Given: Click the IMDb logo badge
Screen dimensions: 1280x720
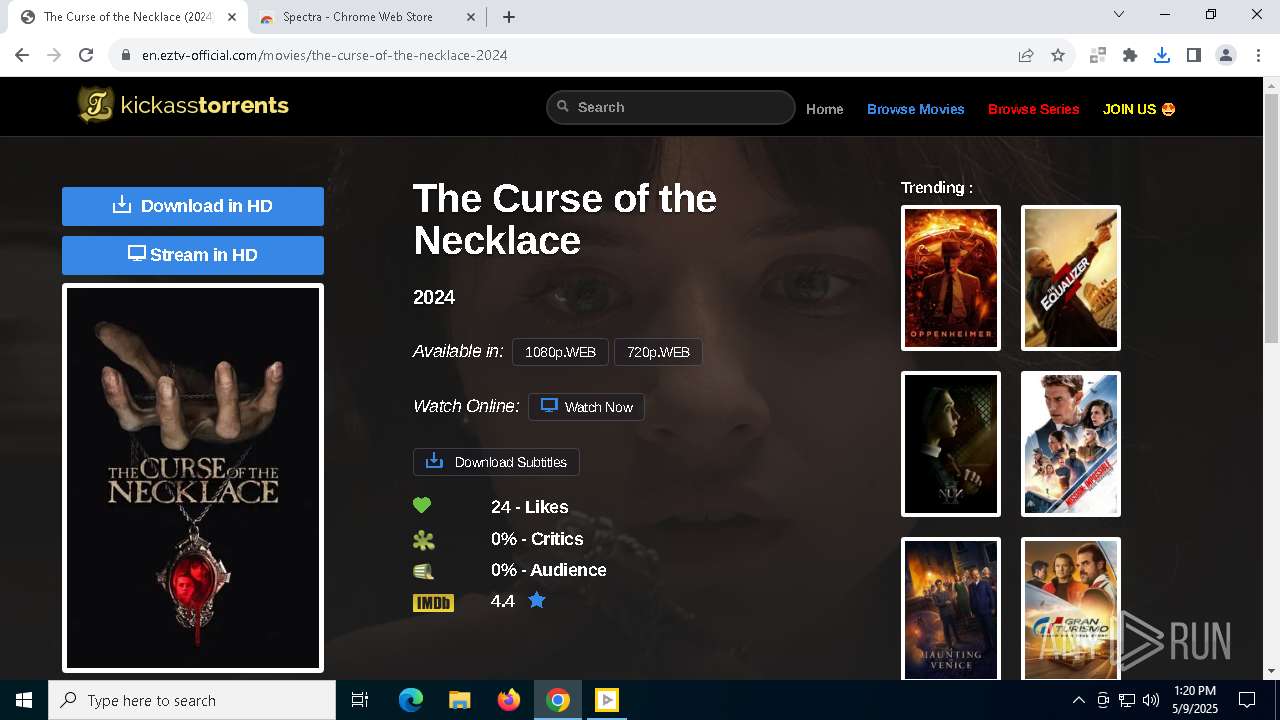Looking at the screenshot, I should [x=433, y=602].
